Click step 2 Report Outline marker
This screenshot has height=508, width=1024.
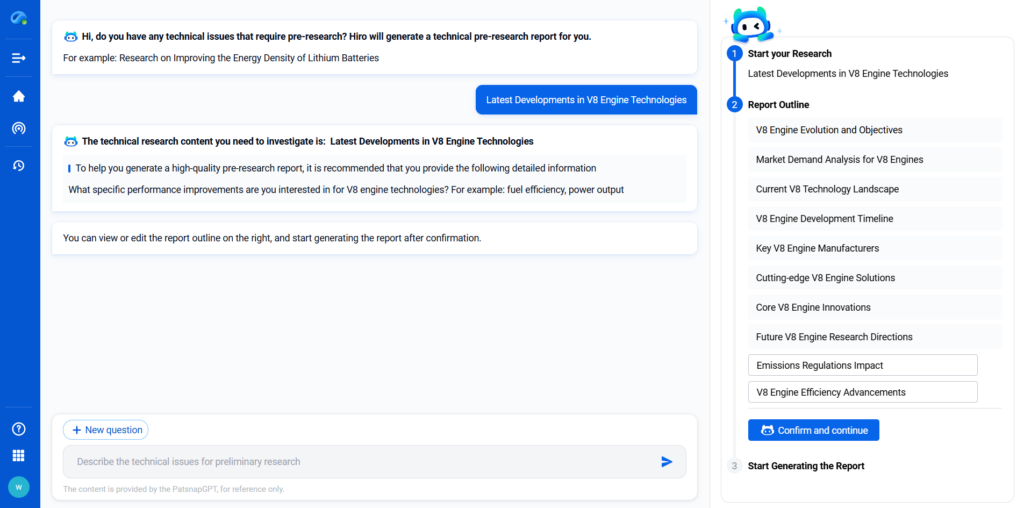pos(735,105)
